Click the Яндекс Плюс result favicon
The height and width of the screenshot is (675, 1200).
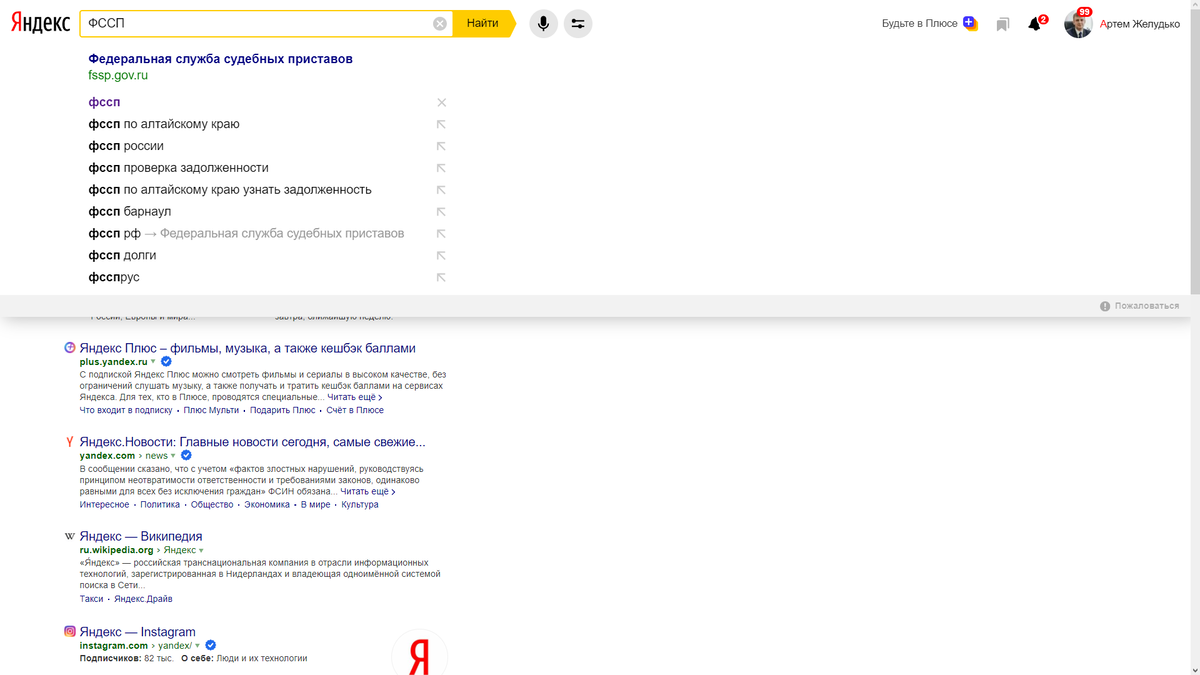(70, 348)
